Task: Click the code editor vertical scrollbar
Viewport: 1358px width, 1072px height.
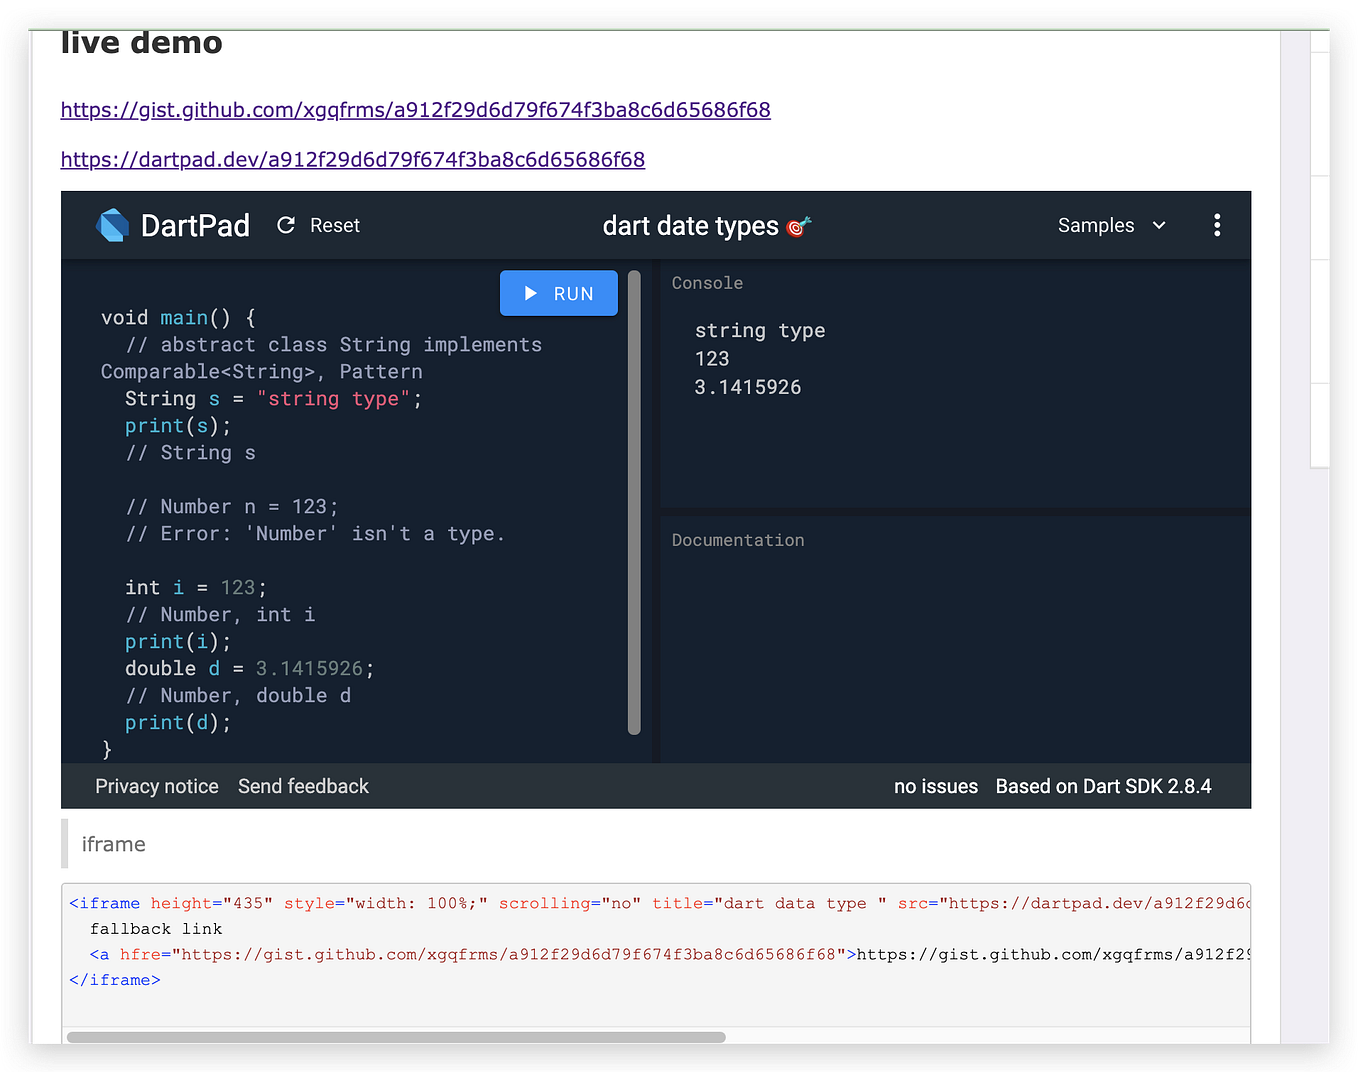Action: (634, 502)
